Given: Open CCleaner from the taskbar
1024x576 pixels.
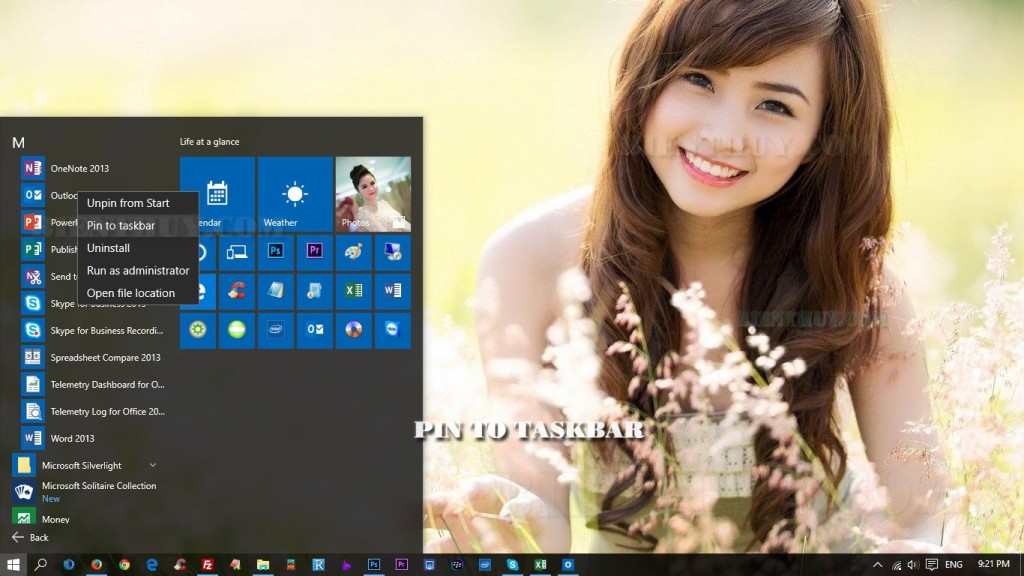Looking at the screenshot, I should click(x=180, y=565).
